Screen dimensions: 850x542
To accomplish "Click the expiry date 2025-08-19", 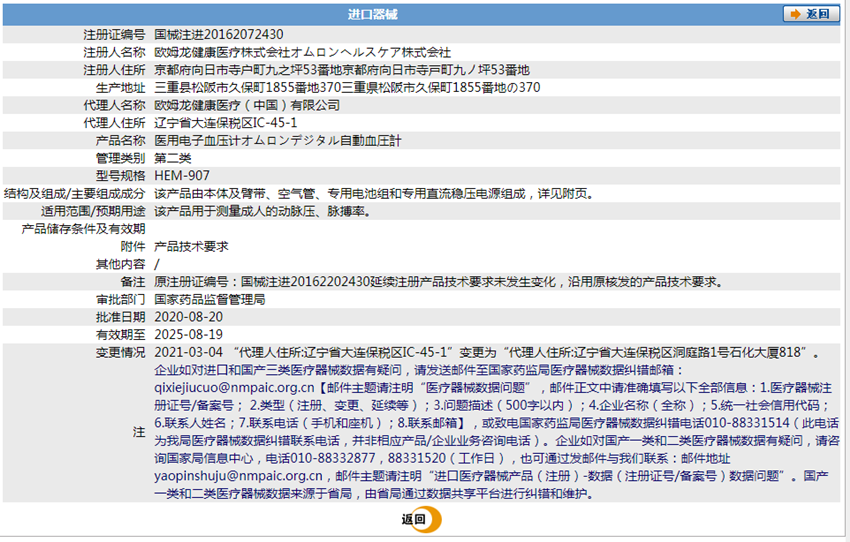I will point(189,334).
